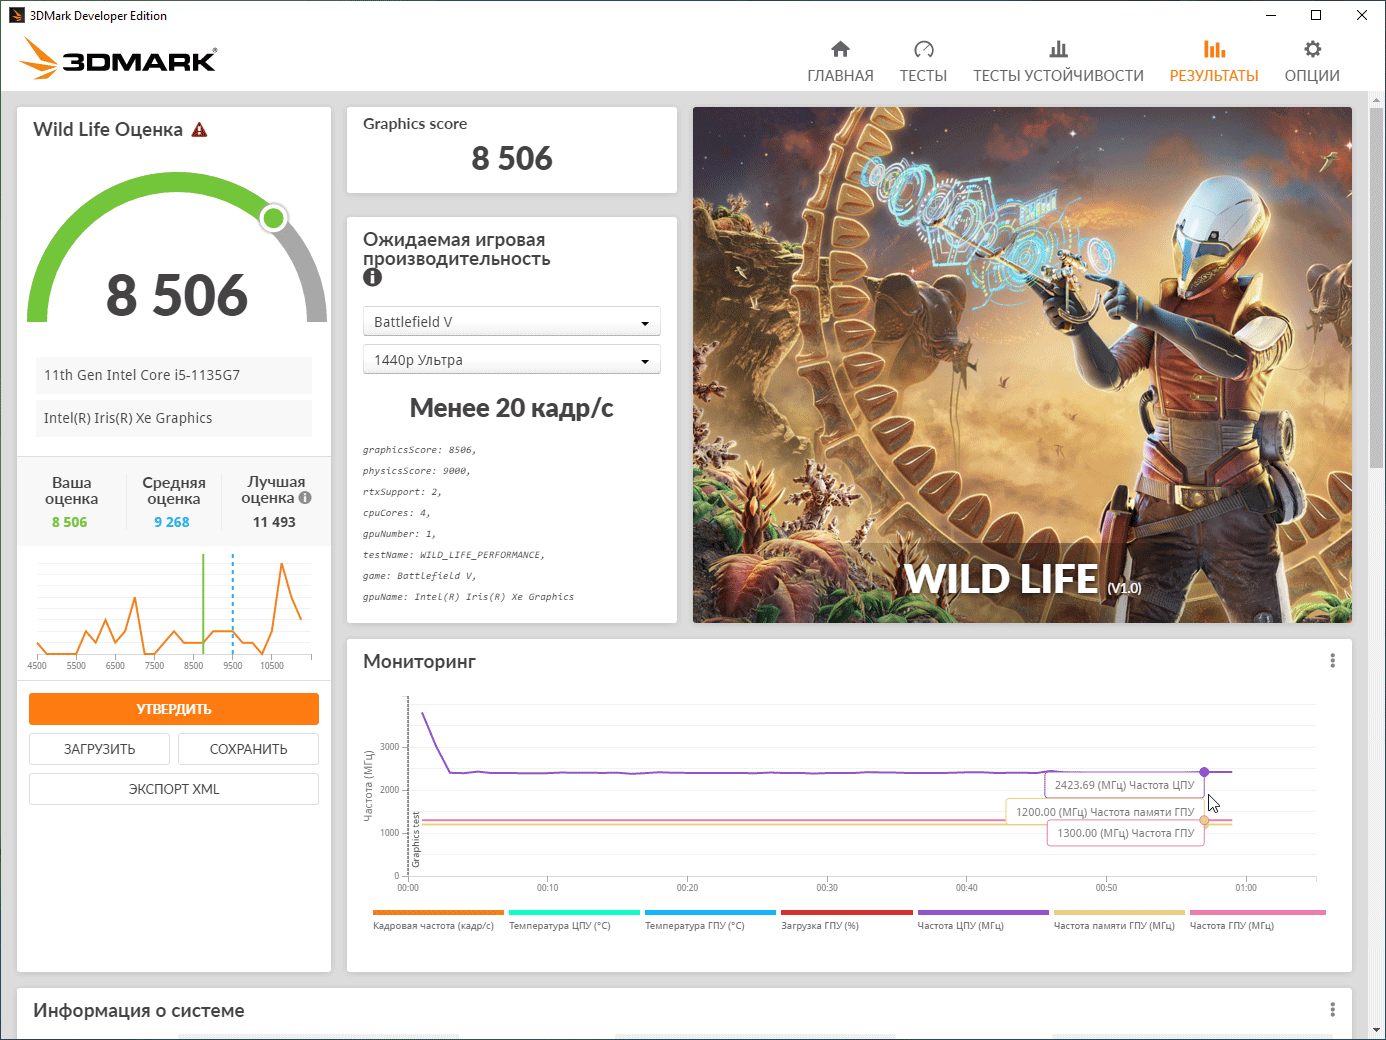Click the "1200.00 (МГц) Частота памяти ГПУ" tooltip
The image size is (1386, 1040).
1105,811
